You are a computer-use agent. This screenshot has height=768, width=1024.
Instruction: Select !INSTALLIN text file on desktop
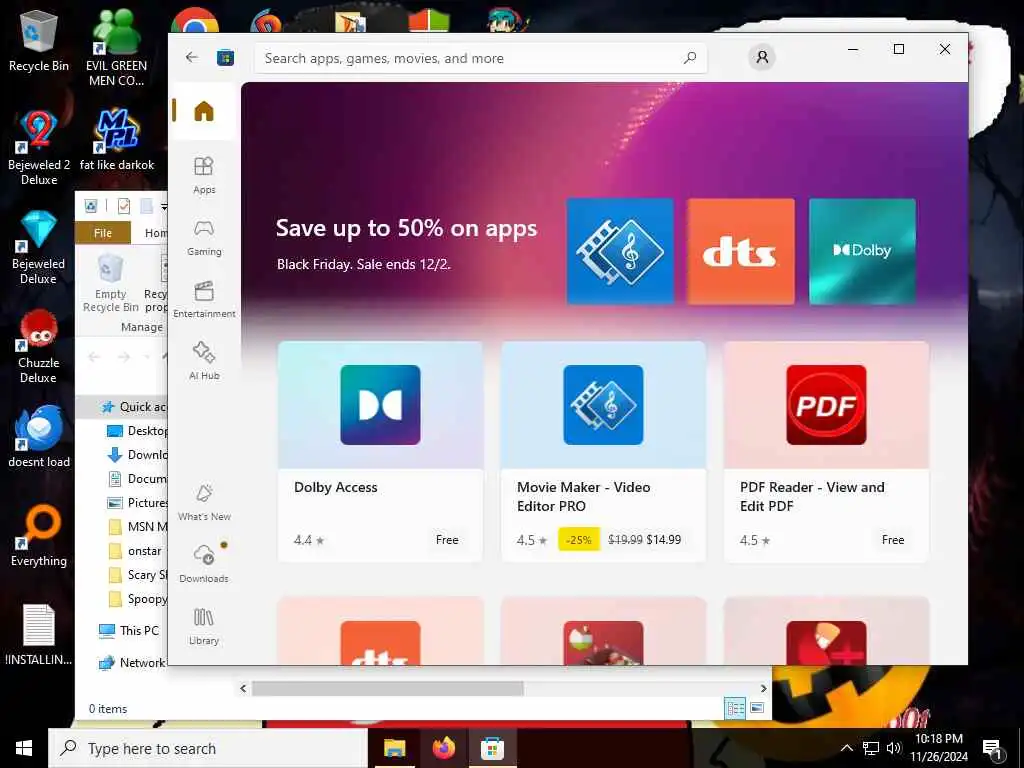(x=39, y=635)
